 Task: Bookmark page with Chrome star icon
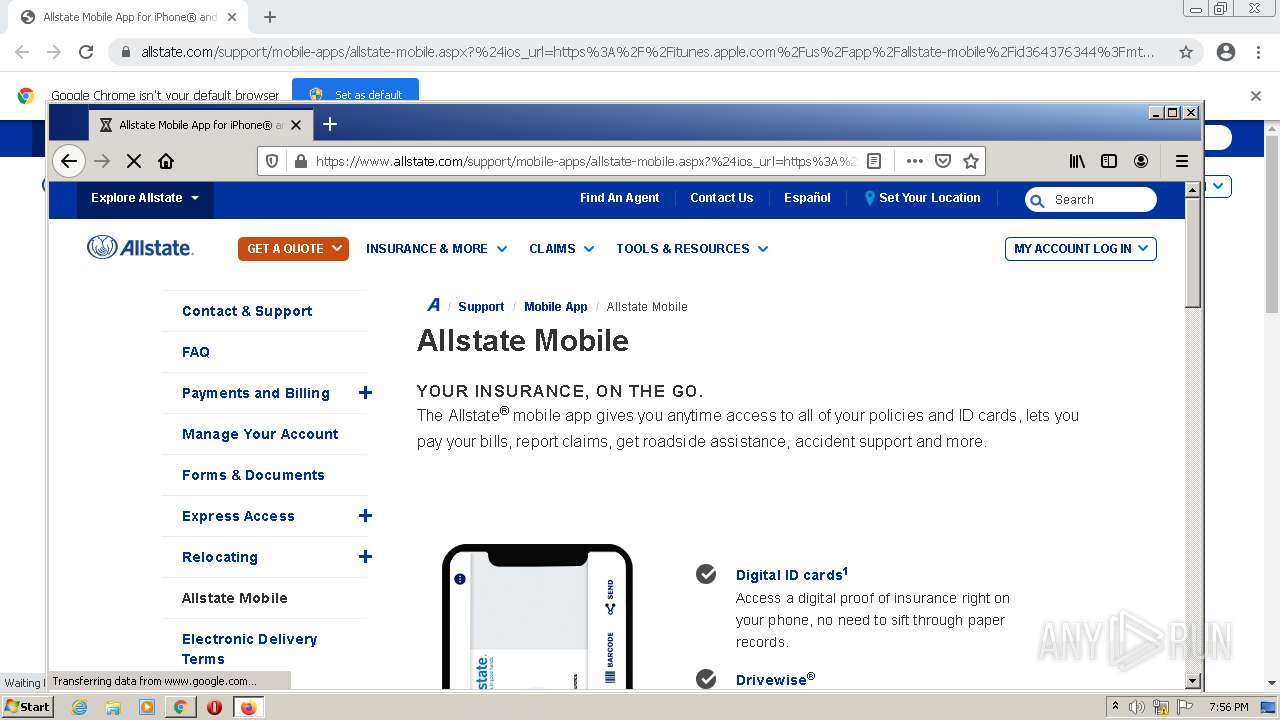click(1186, 52)
